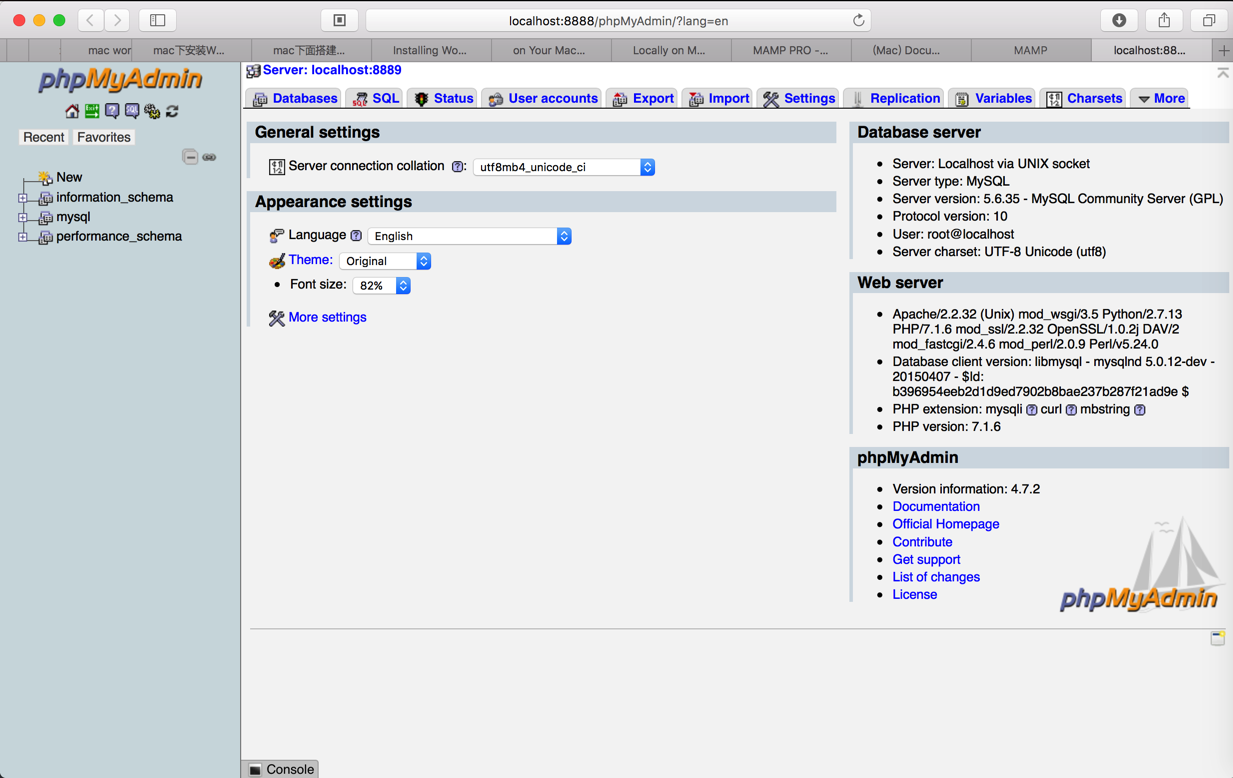Click Safari share icon in toolbar

point(1164,20)
